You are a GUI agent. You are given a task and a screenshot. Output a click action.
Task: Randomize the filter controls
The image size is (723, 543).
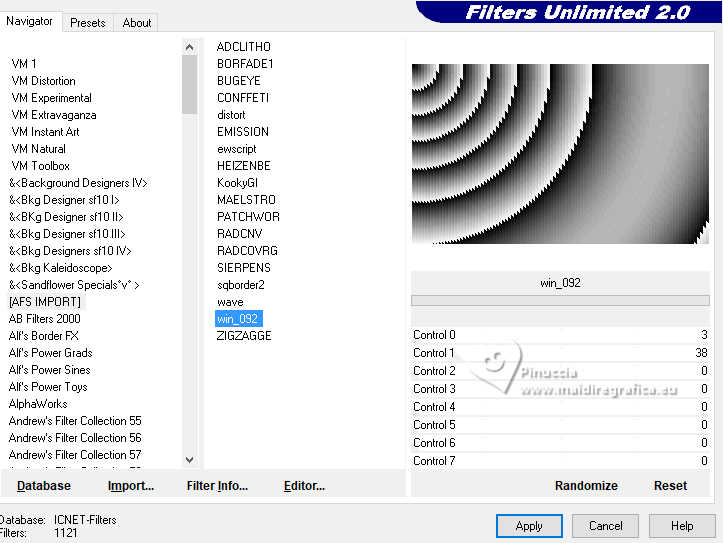click(586, 486)
